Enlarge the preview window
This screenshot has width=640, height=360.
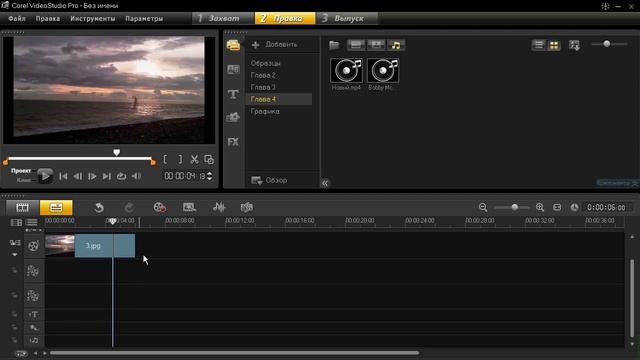209,160
